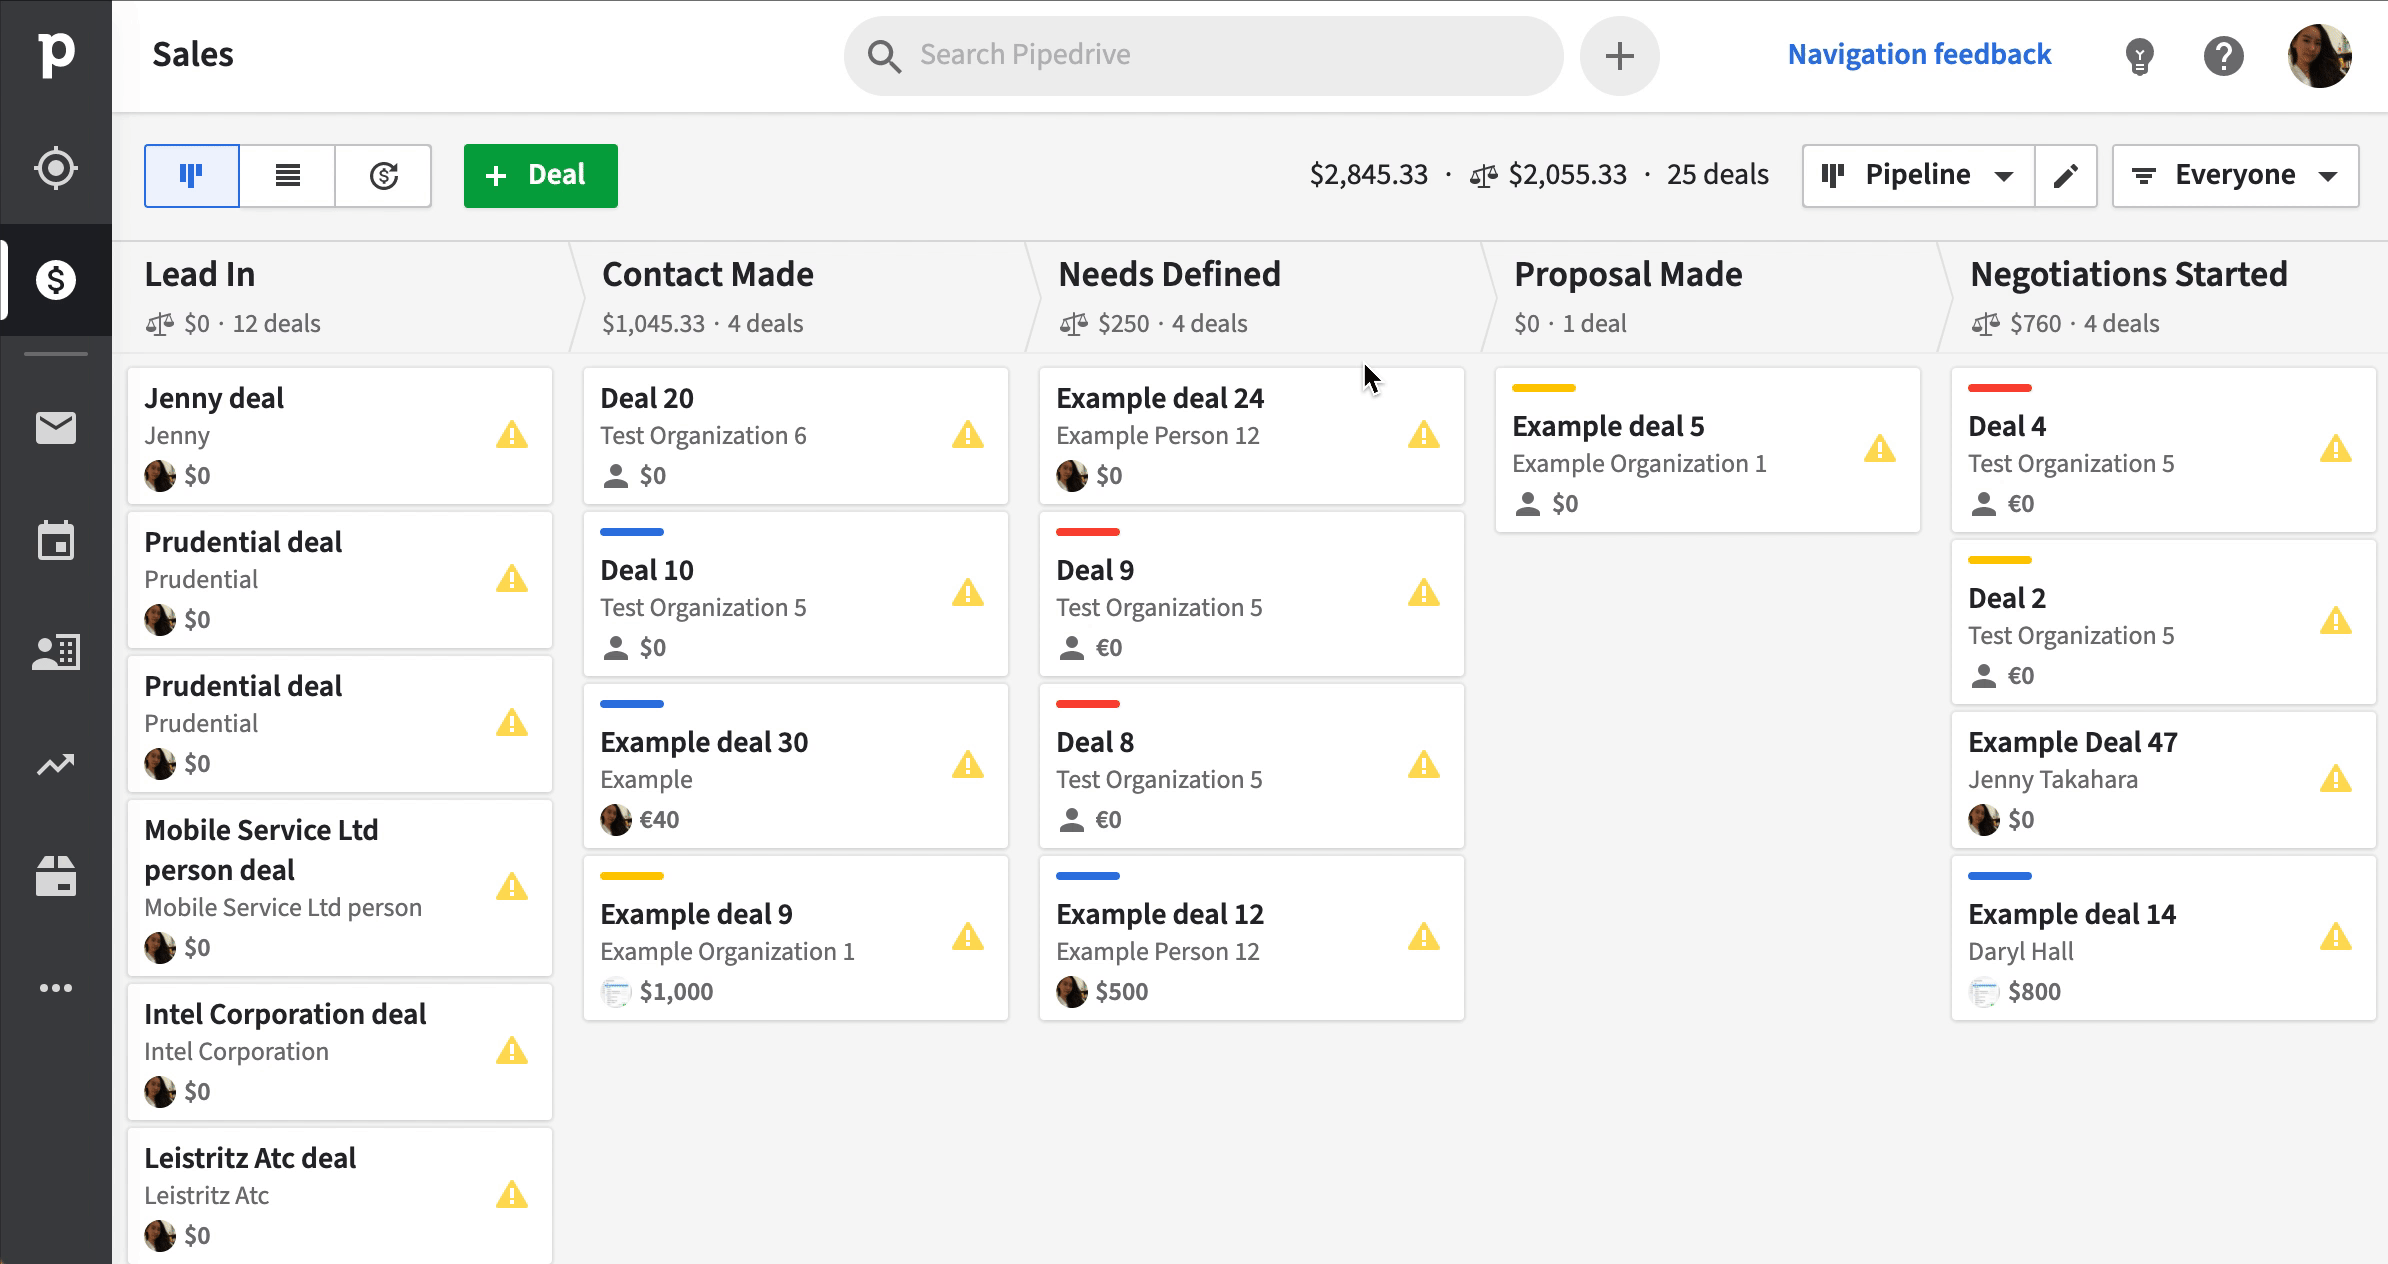The image size is (2388, 1264).
Task: Expand more options ellipsis in sidebar
Action: [56, 988]
